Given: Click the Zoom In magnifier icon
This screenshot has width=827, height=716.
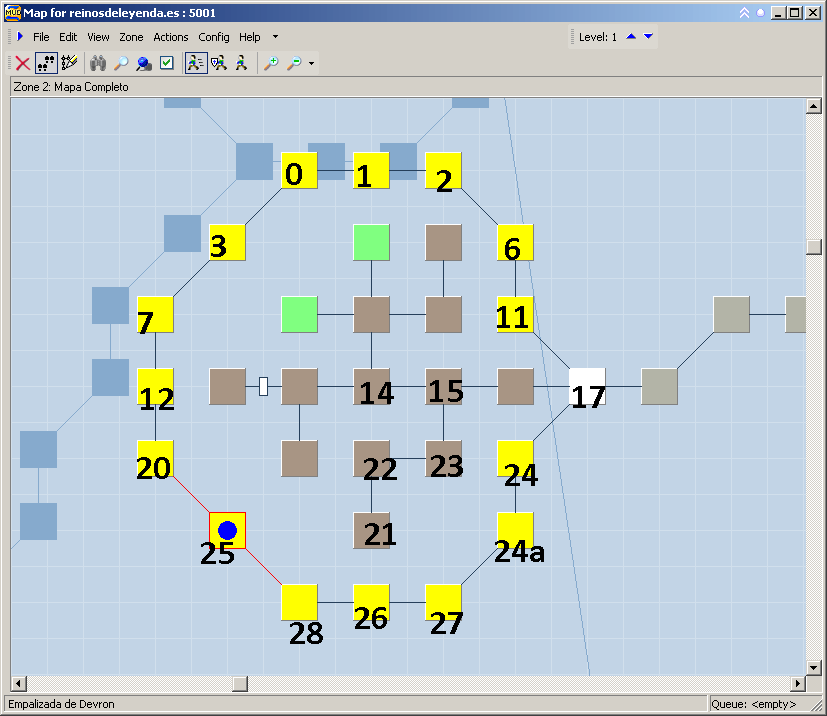Looking at the screenshot, I should 270,63.
